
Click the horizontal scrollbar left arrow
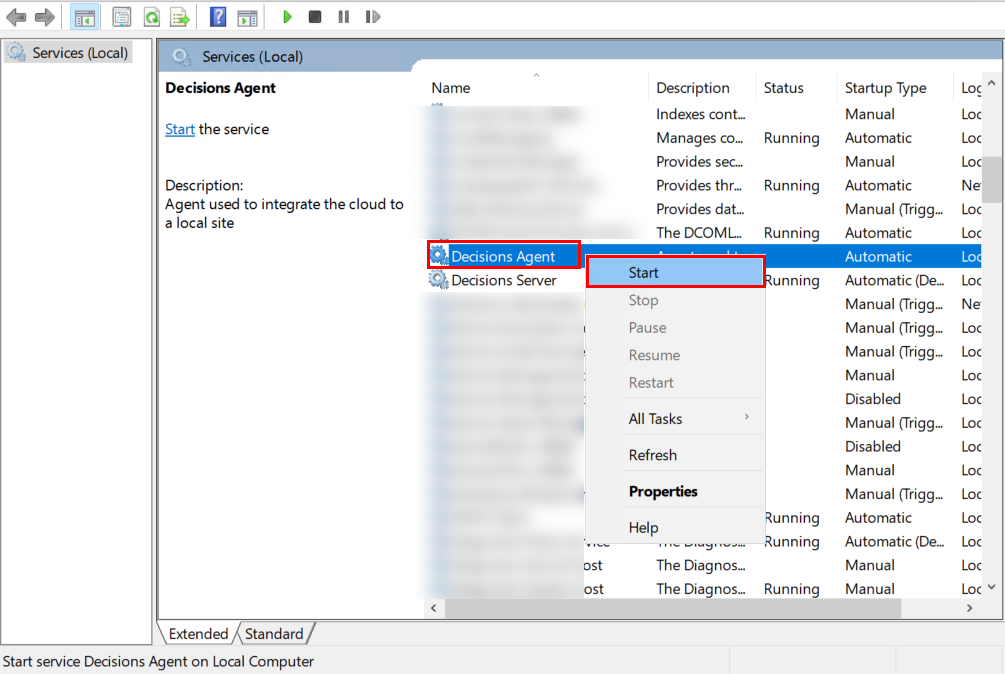(434, 608)
